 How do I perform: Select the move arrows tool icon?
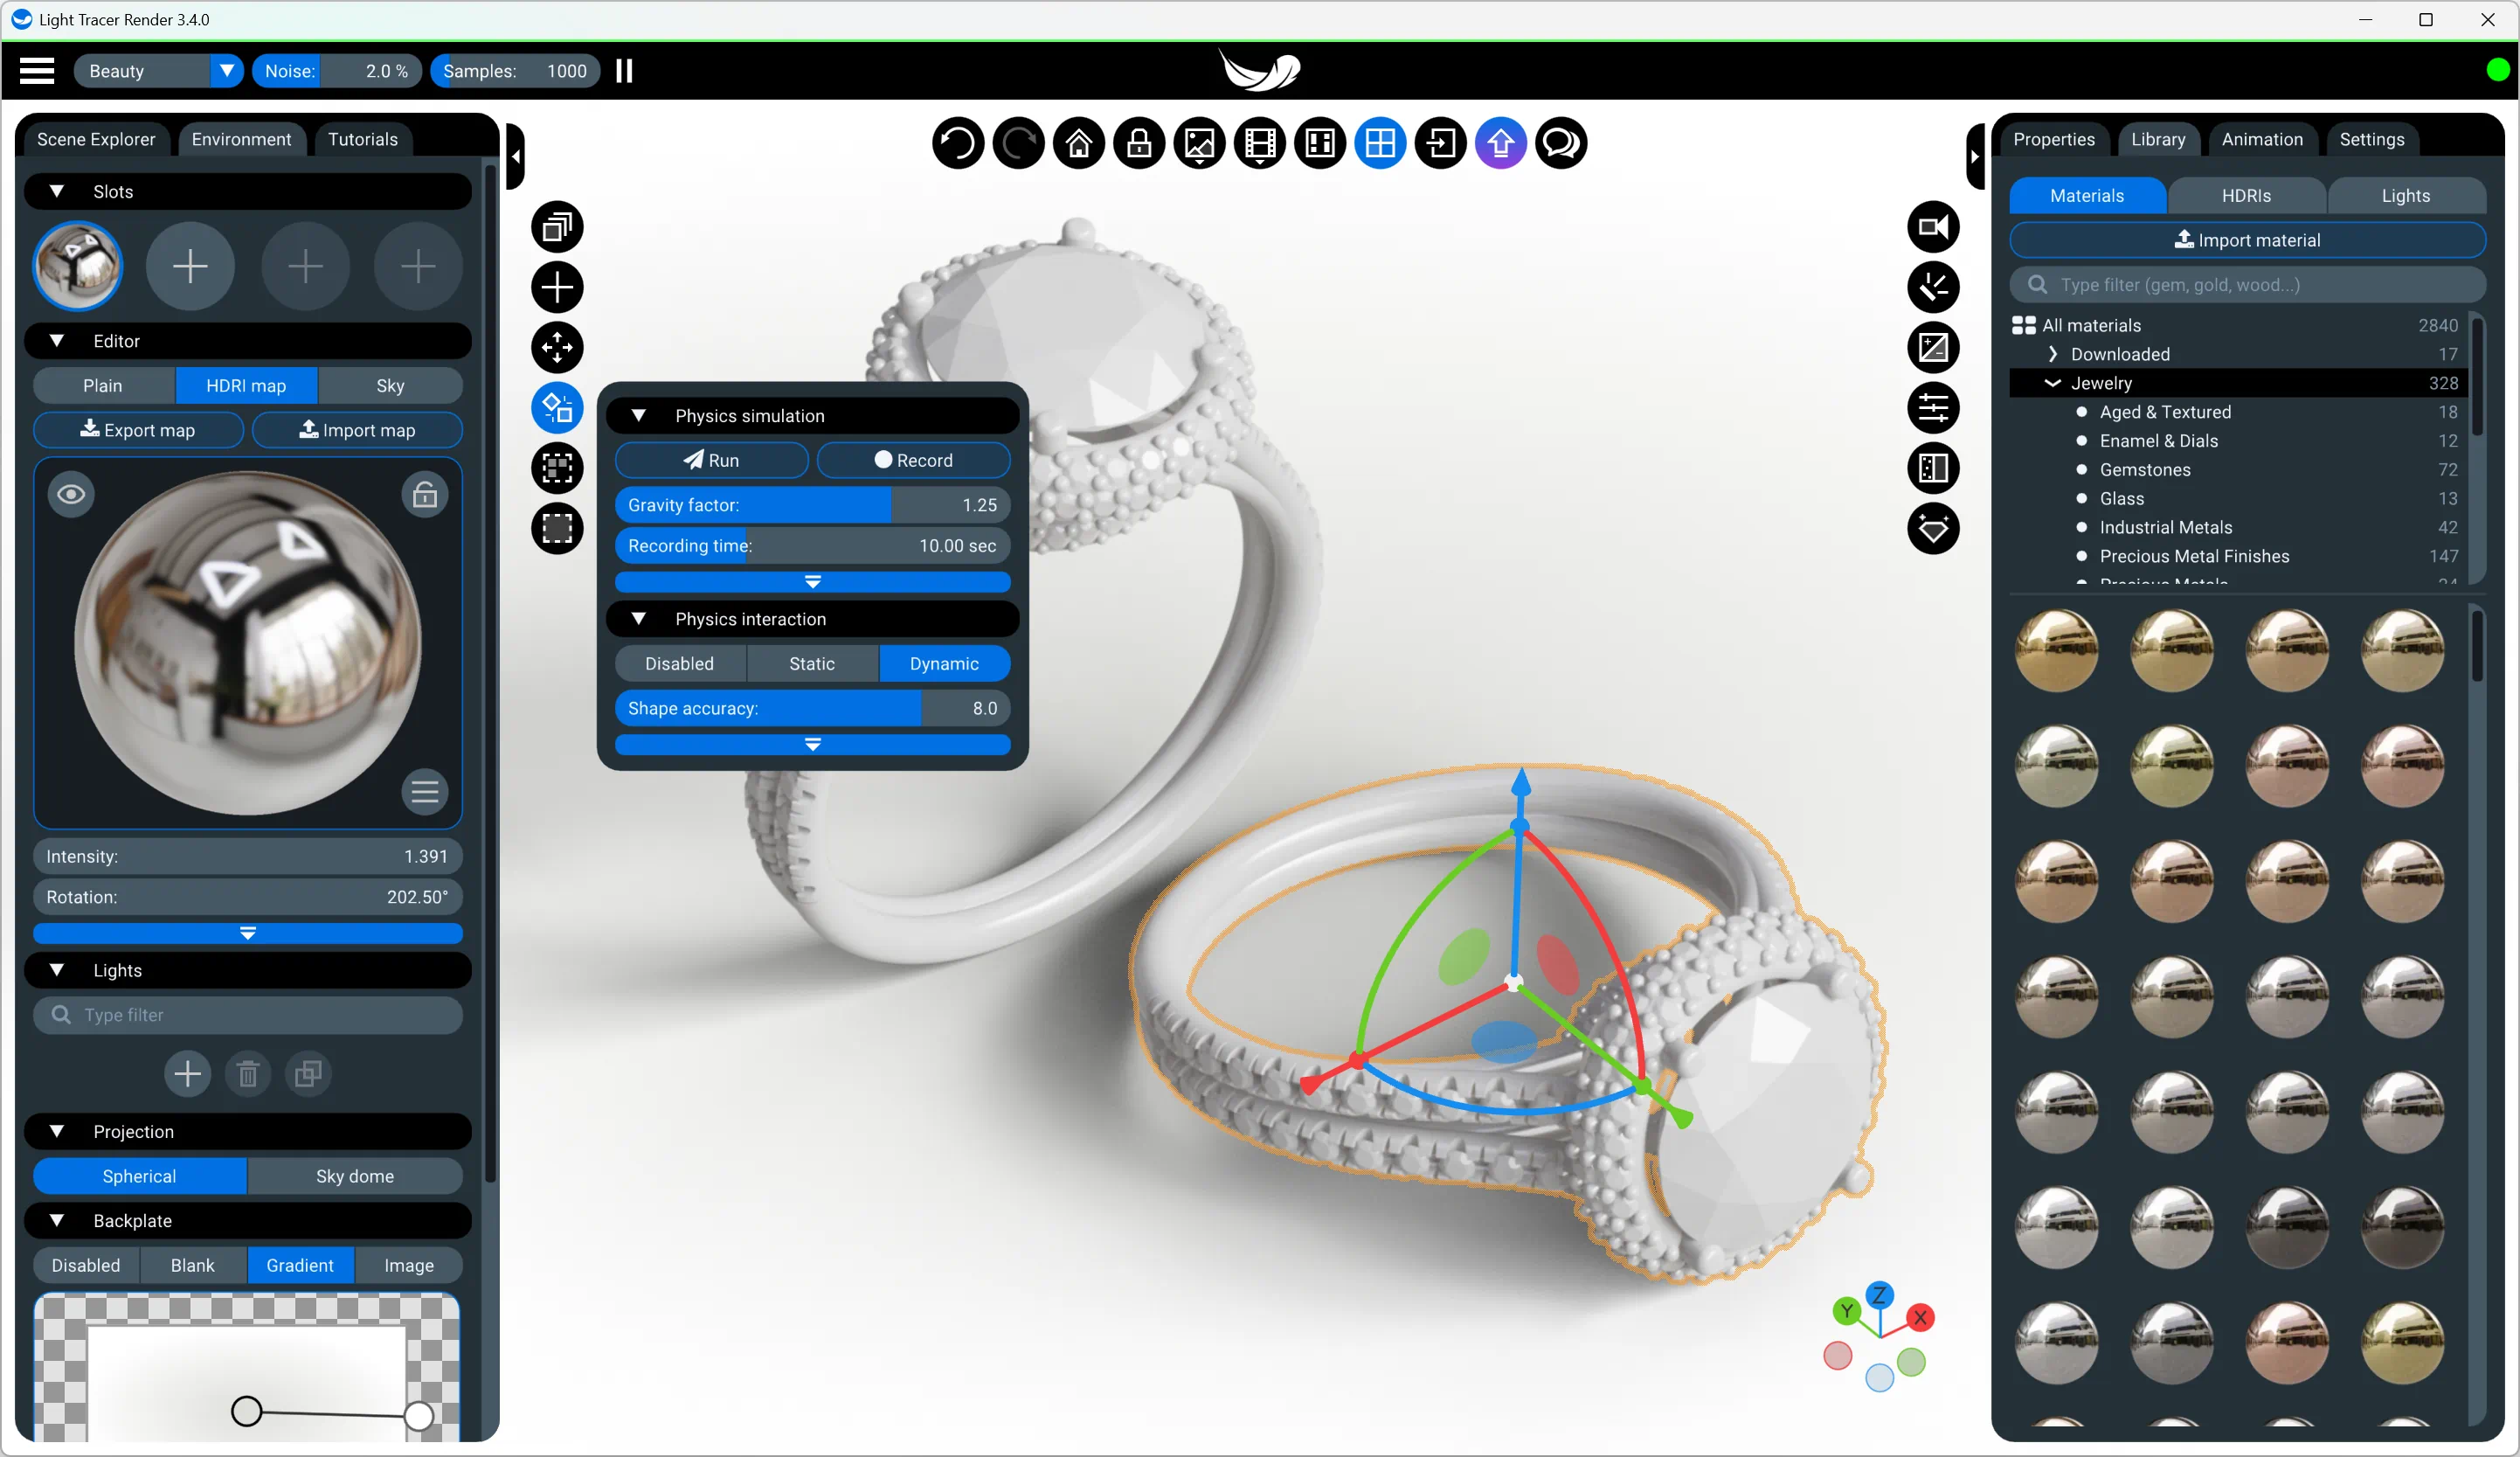coord(557,348)
